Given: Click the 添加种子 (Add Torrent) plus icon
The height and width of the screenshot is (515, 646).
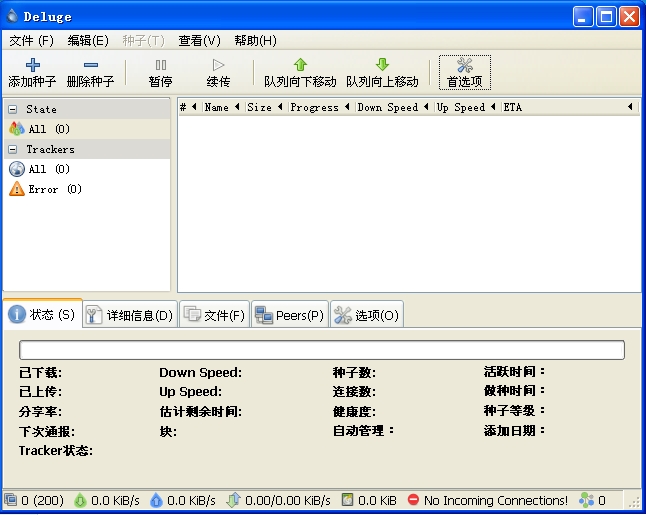Looking at the screenshot, I should coord(33,65).
